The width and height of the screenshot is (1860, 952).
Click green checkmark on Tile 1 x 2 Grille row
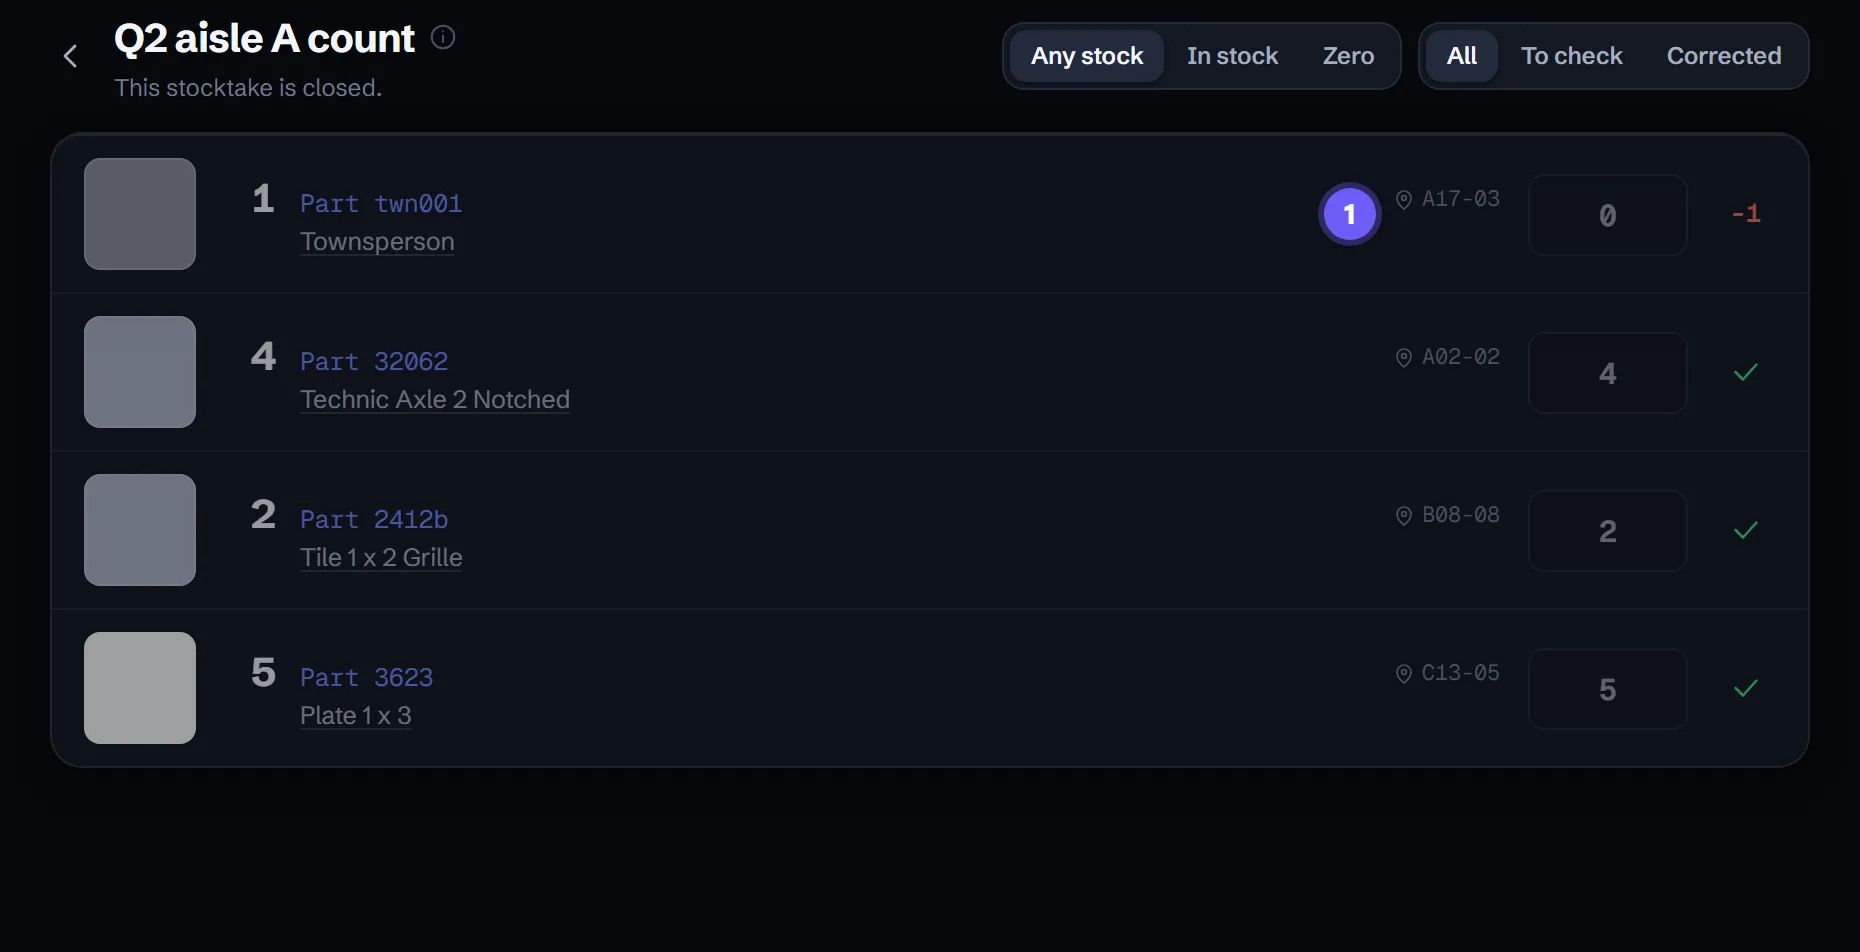point(1746,530)
